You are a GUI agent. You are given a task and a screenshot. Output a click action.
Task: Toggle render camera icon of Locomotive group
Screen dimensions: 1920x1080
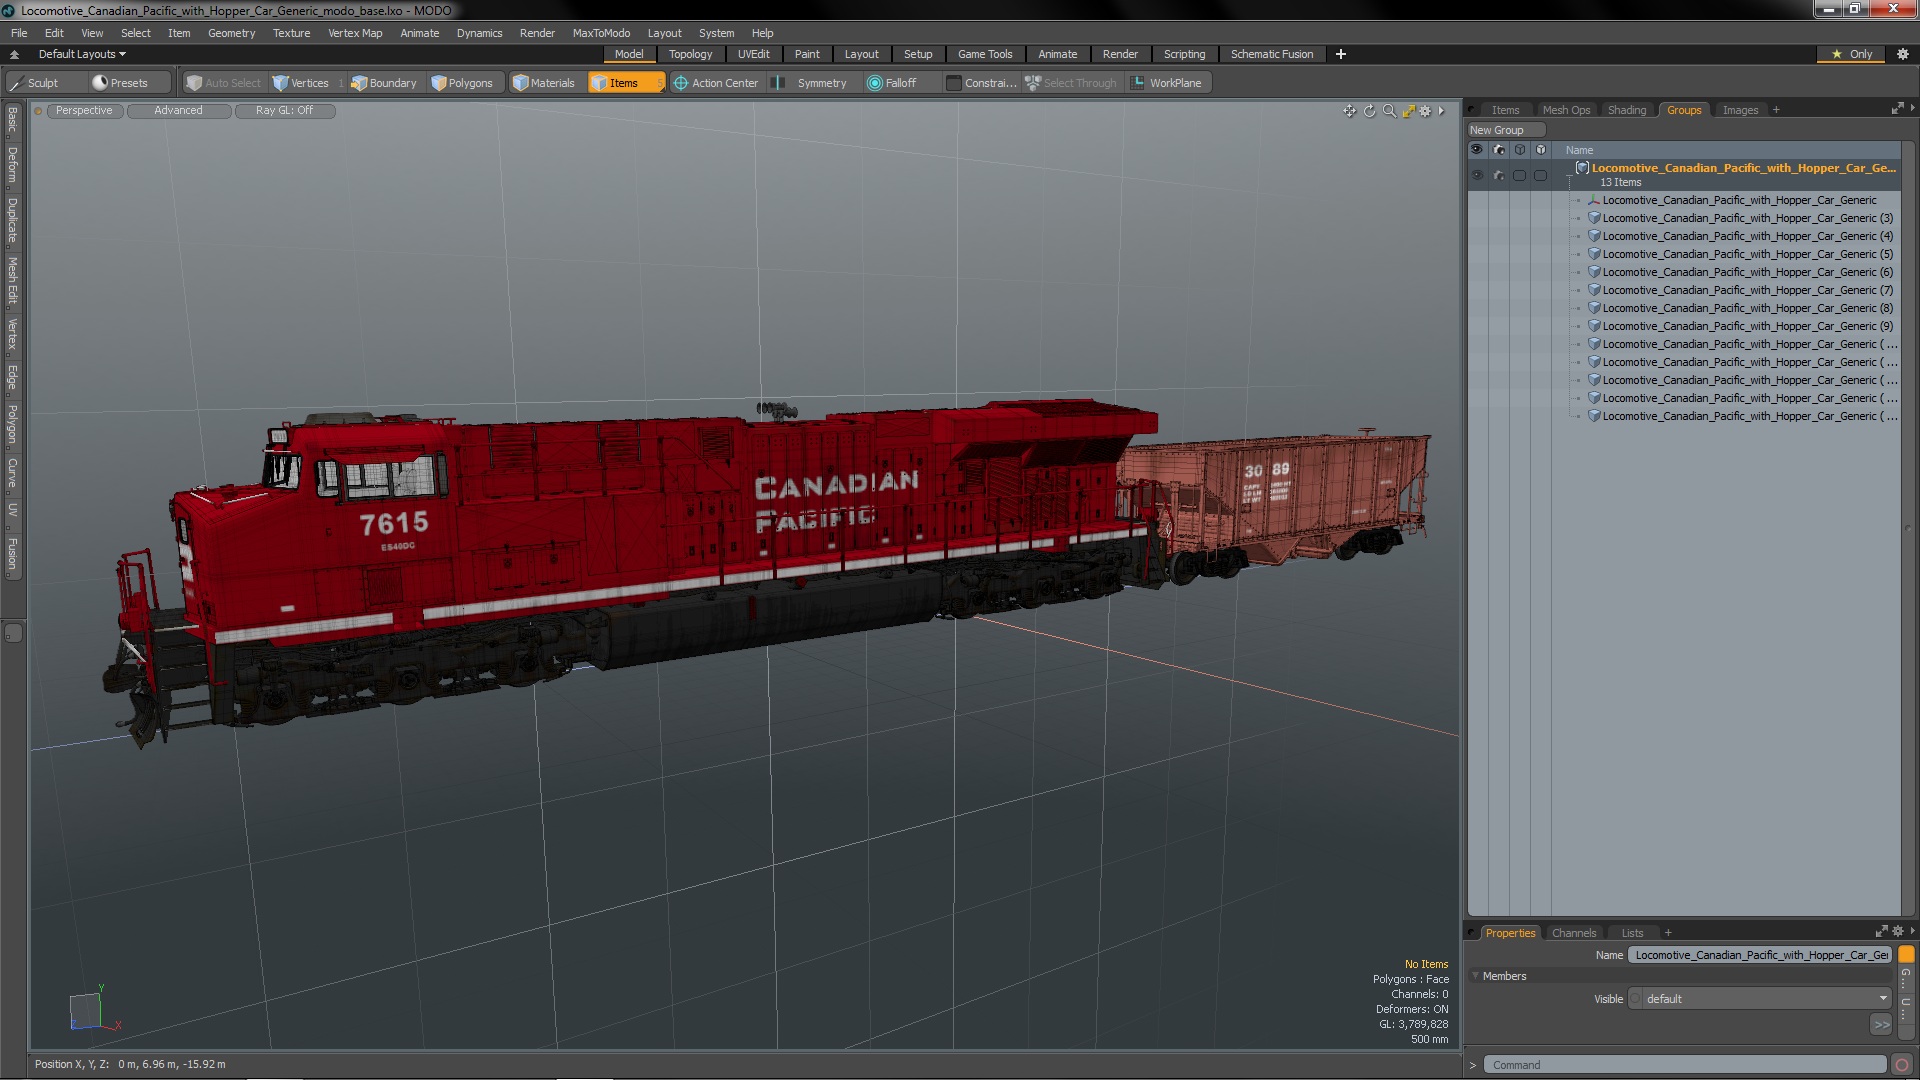1498,175
